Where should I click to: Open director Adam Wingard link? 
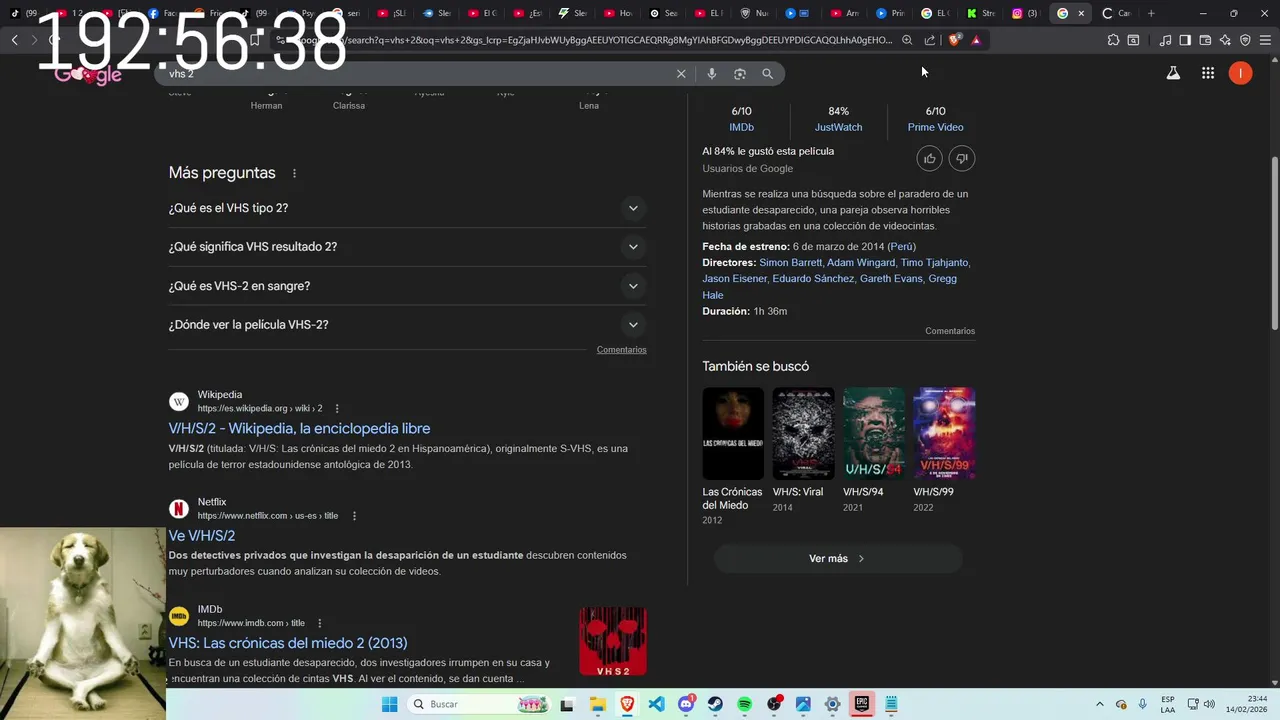(x=861, y=262)
